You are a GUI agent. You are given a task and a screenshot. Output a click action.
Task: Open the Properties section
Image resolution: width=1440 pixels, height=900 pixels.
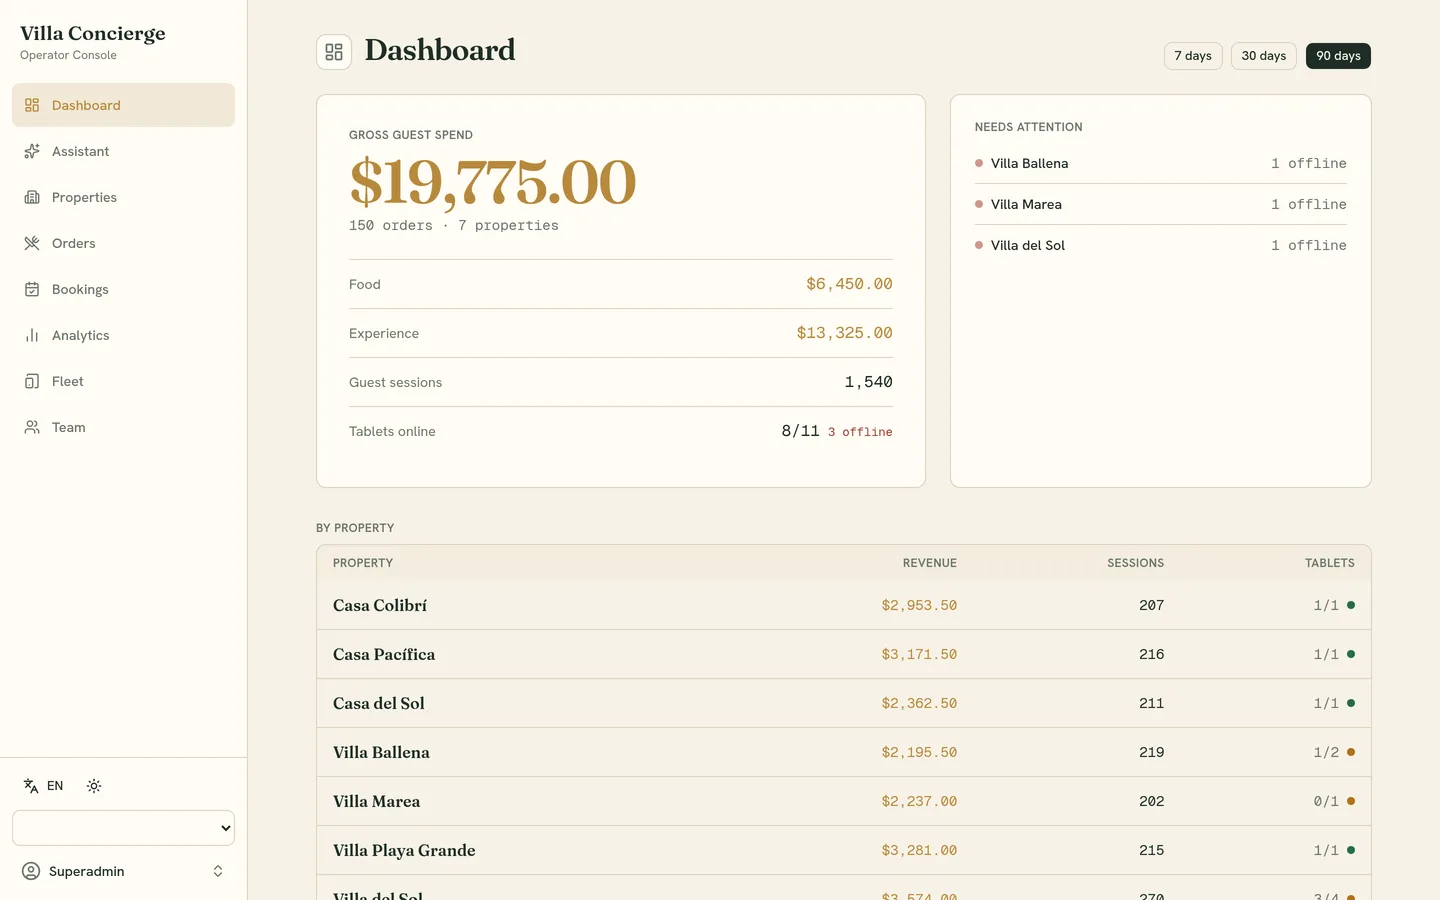(x=123, y=197)
